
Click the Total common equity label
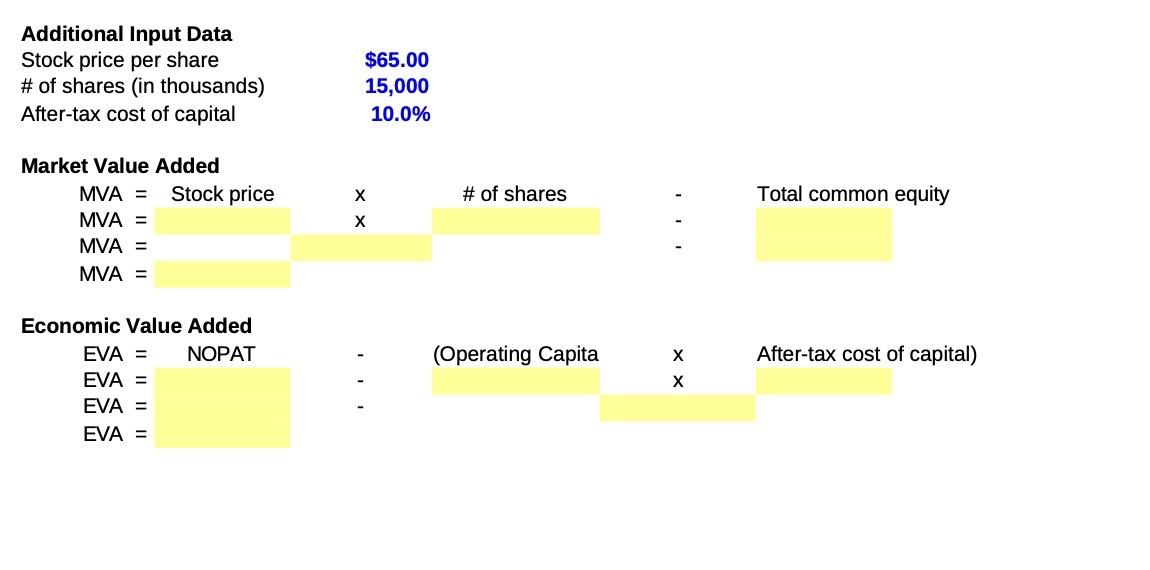pyautogui.click(x=853, y=194)
